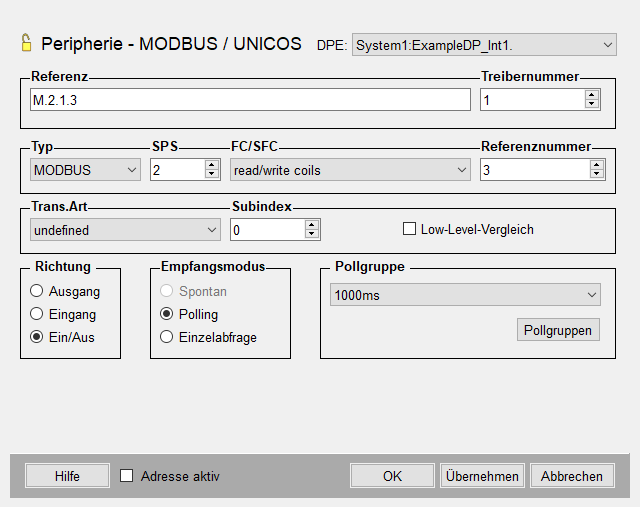This screenshot has width=640, height=507.
Task: Decrease the Treibernummer value with down arrow
Action: tap(592, 104)
